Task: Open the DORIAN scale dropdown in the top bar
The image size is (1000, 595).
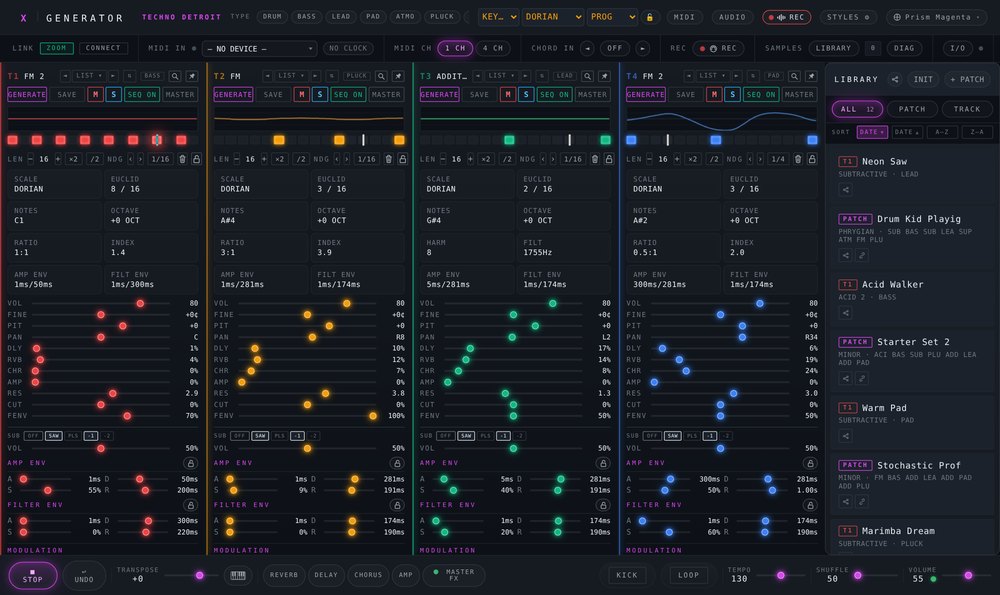Action: (x=553, y=17)
